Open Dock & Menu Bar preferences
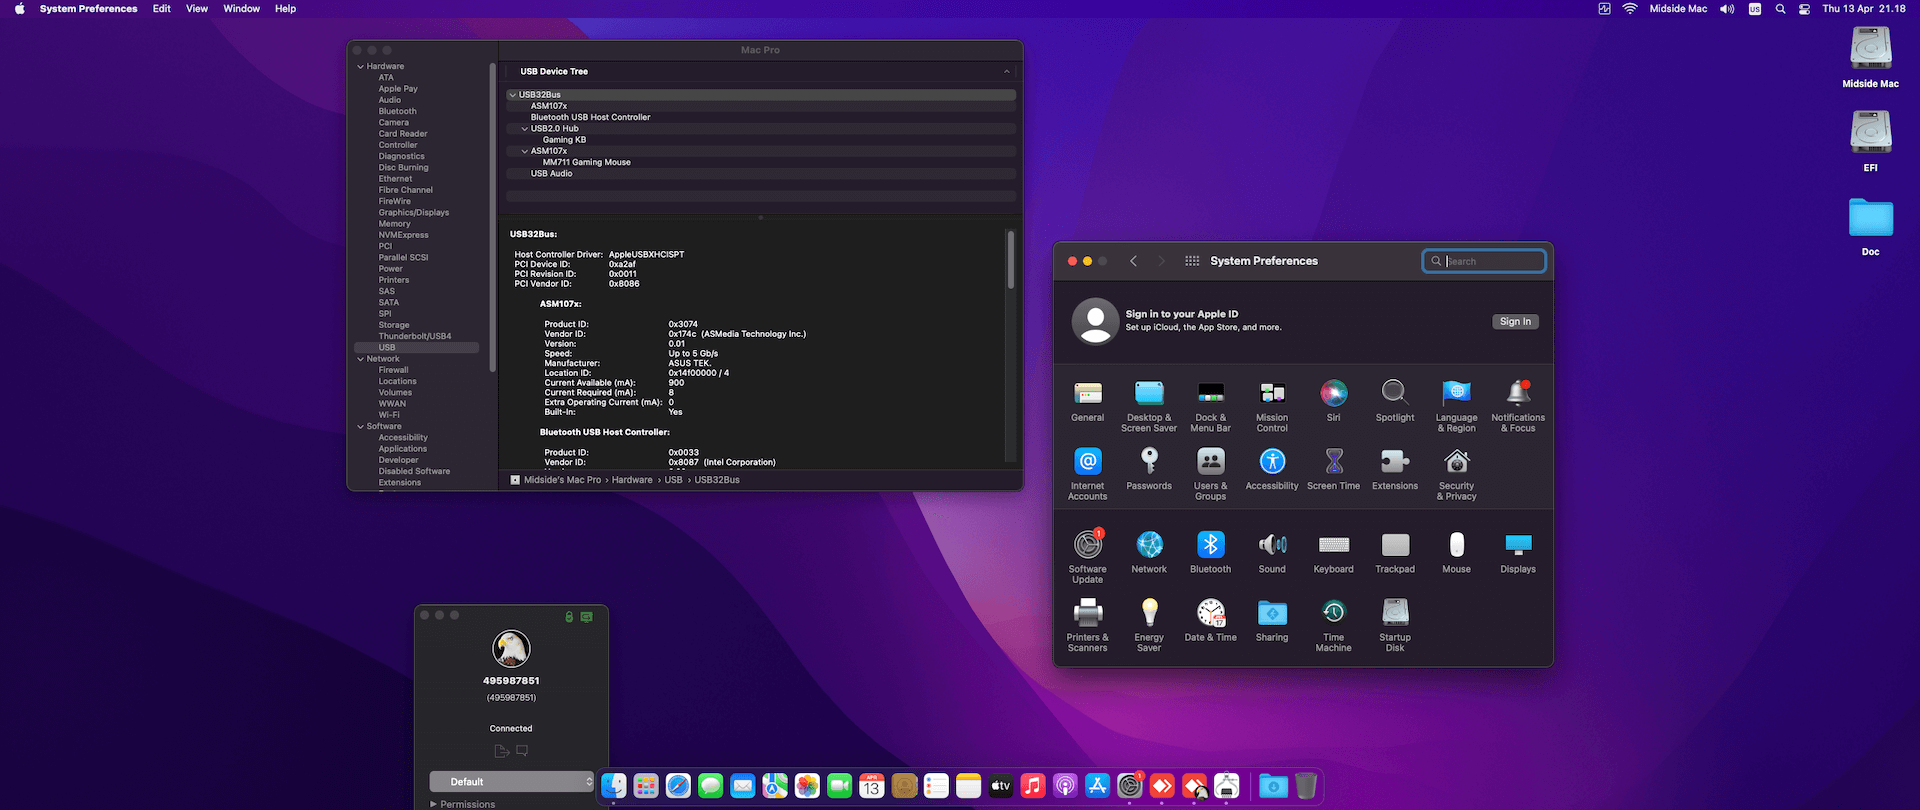The width and height of the screenshot is (1920, 810). click(1211, 405)
